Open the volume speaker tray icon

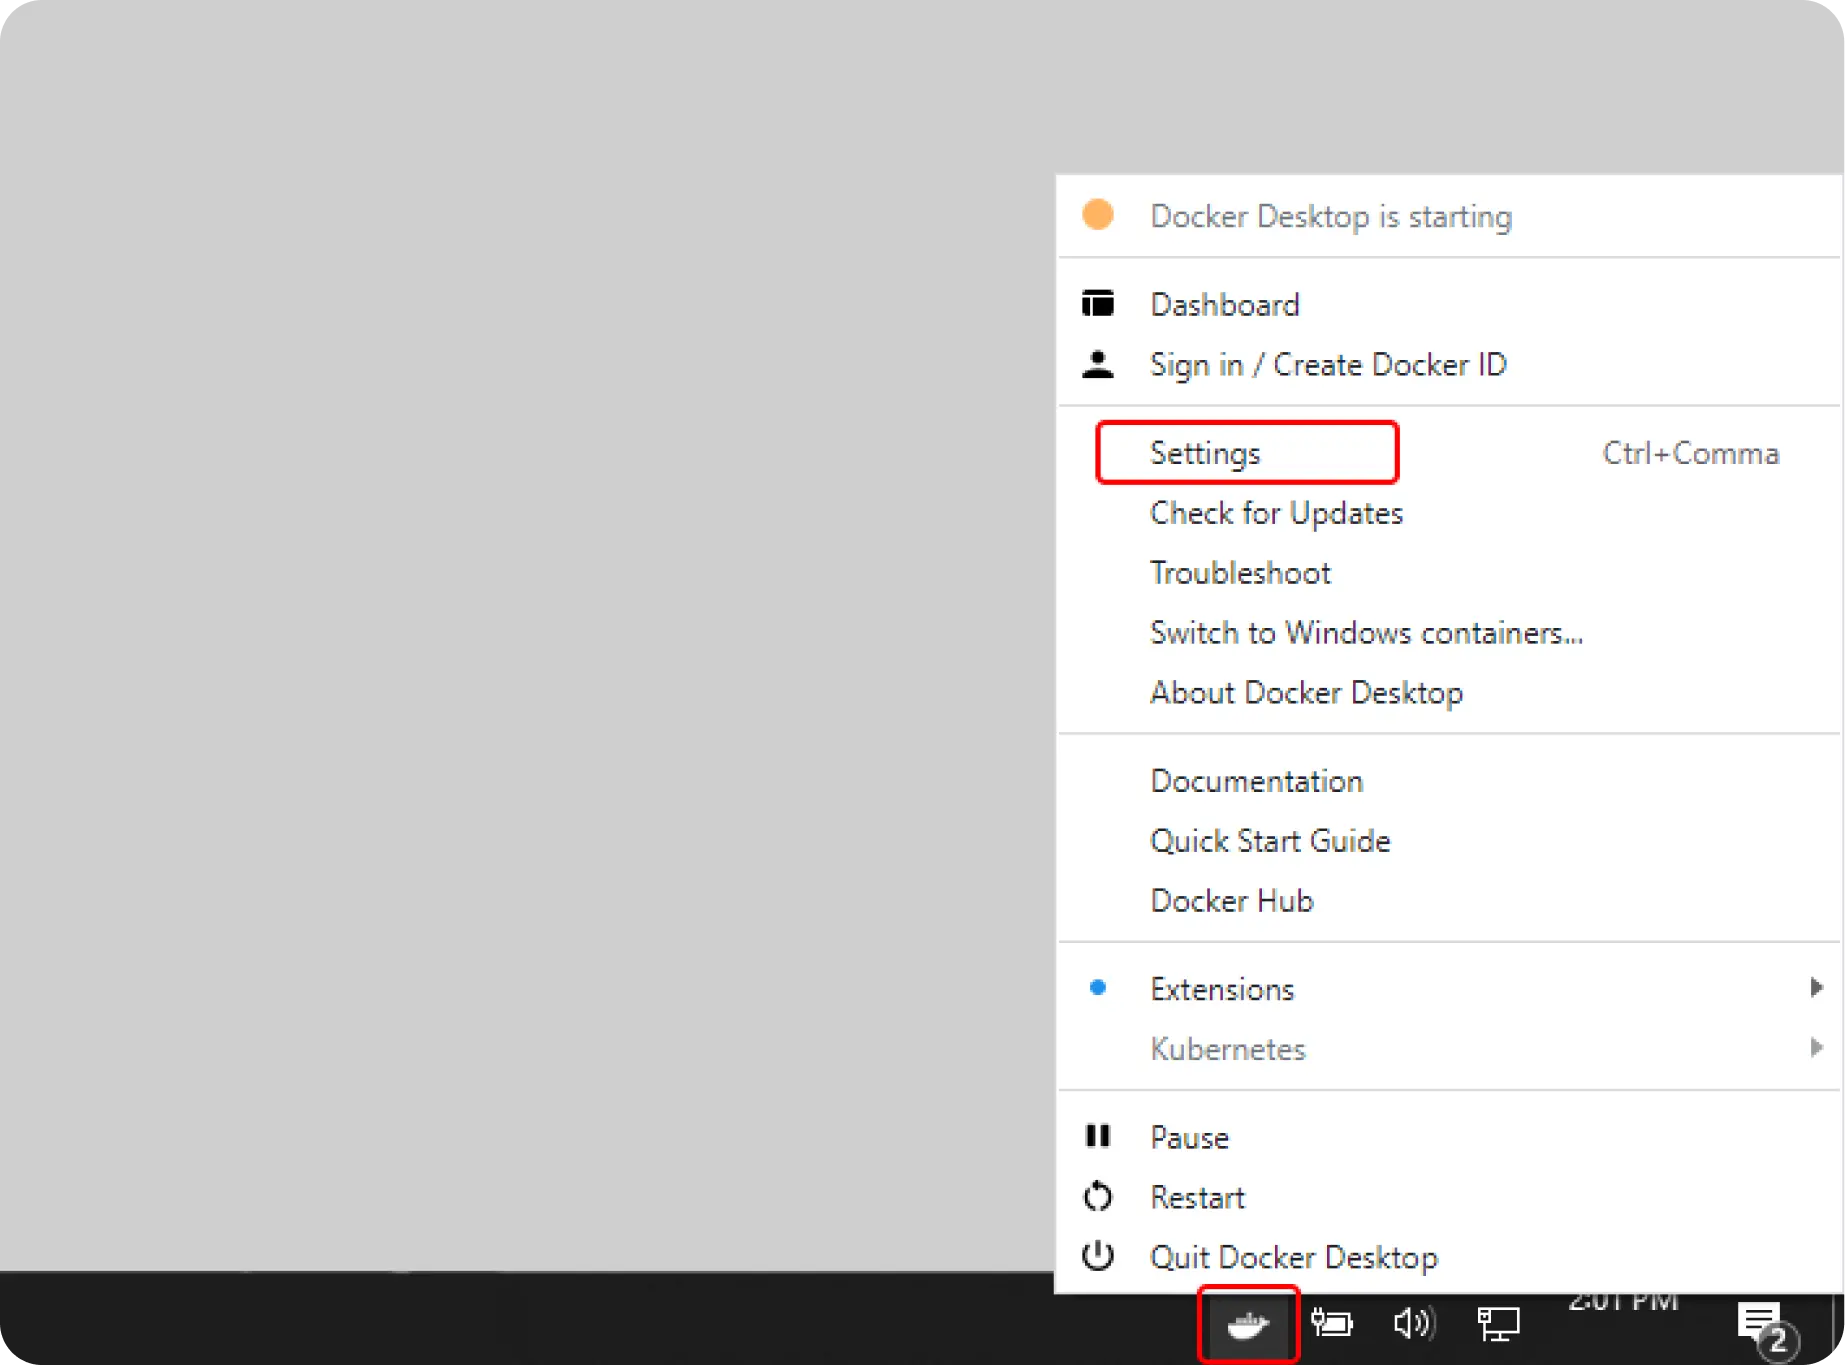coord(1414,1324)
